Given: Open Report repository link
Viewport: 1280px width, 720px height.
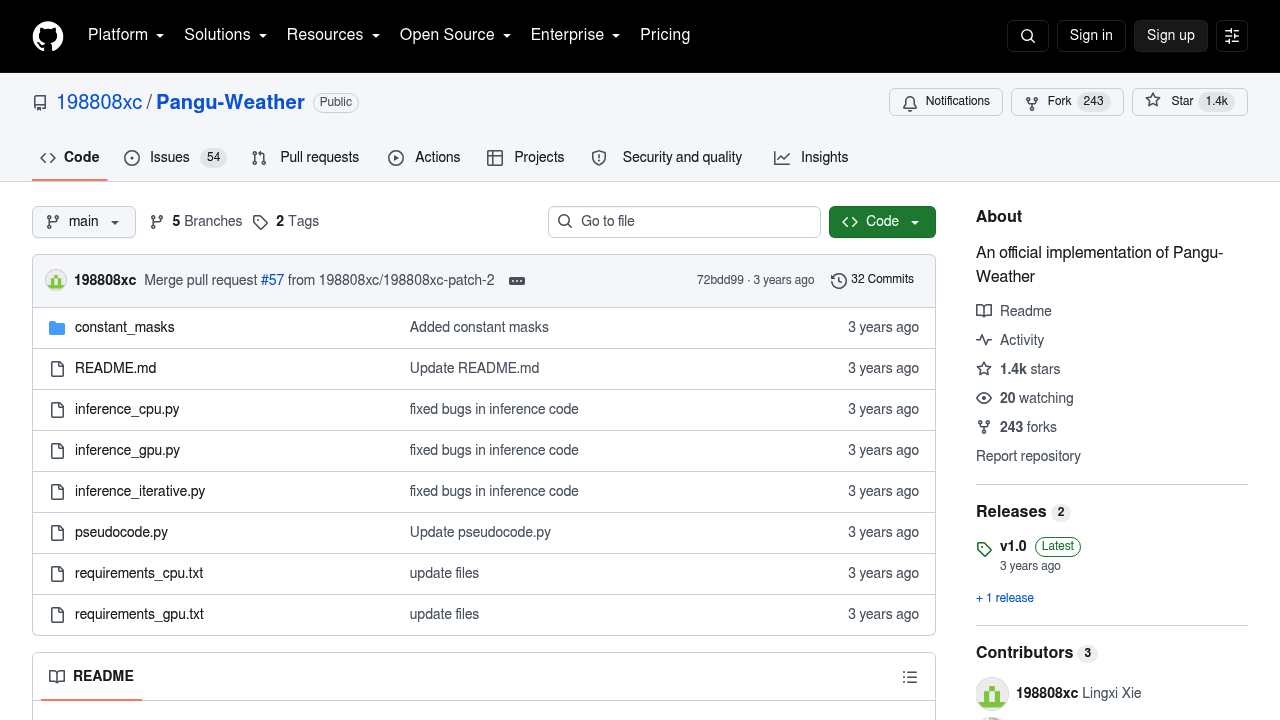Looking at the screenshot, I should 1028,456.
